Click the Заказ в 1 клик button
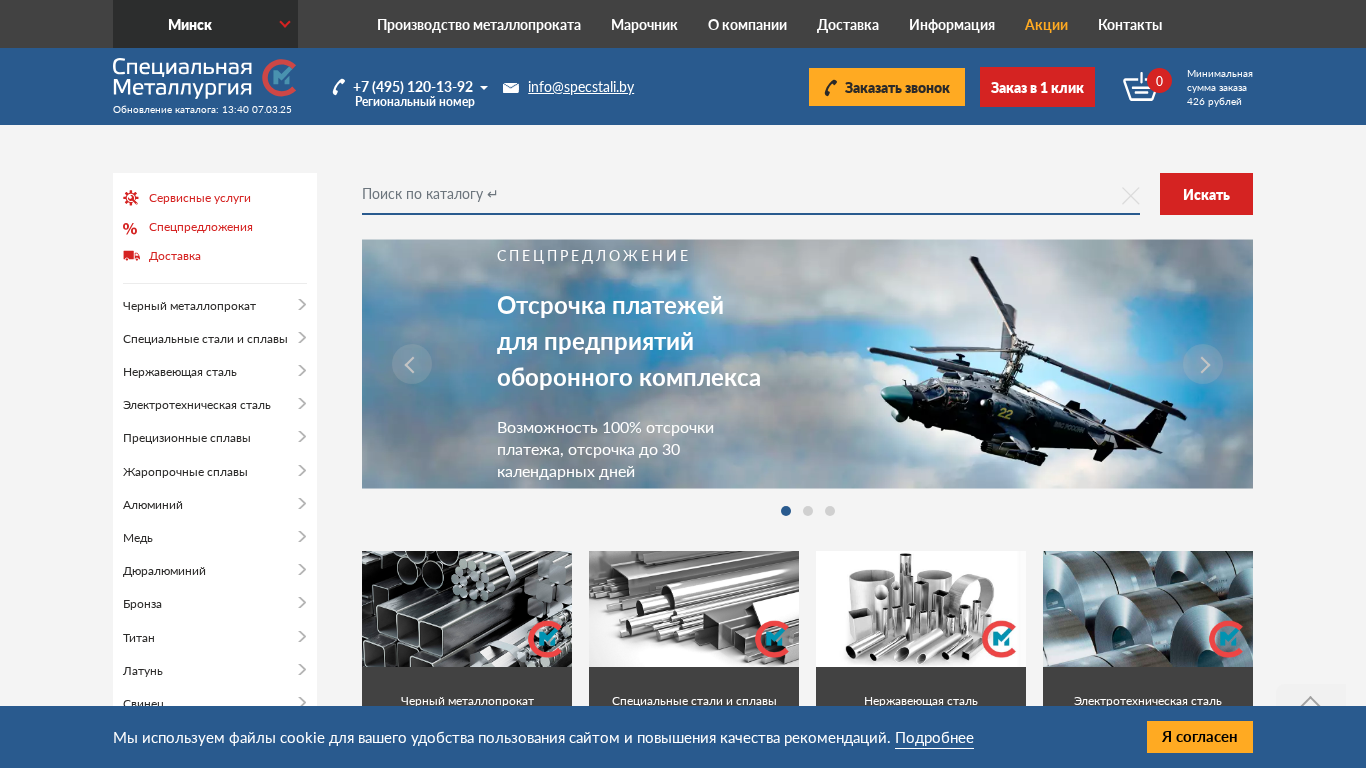 pos(1037,87)
